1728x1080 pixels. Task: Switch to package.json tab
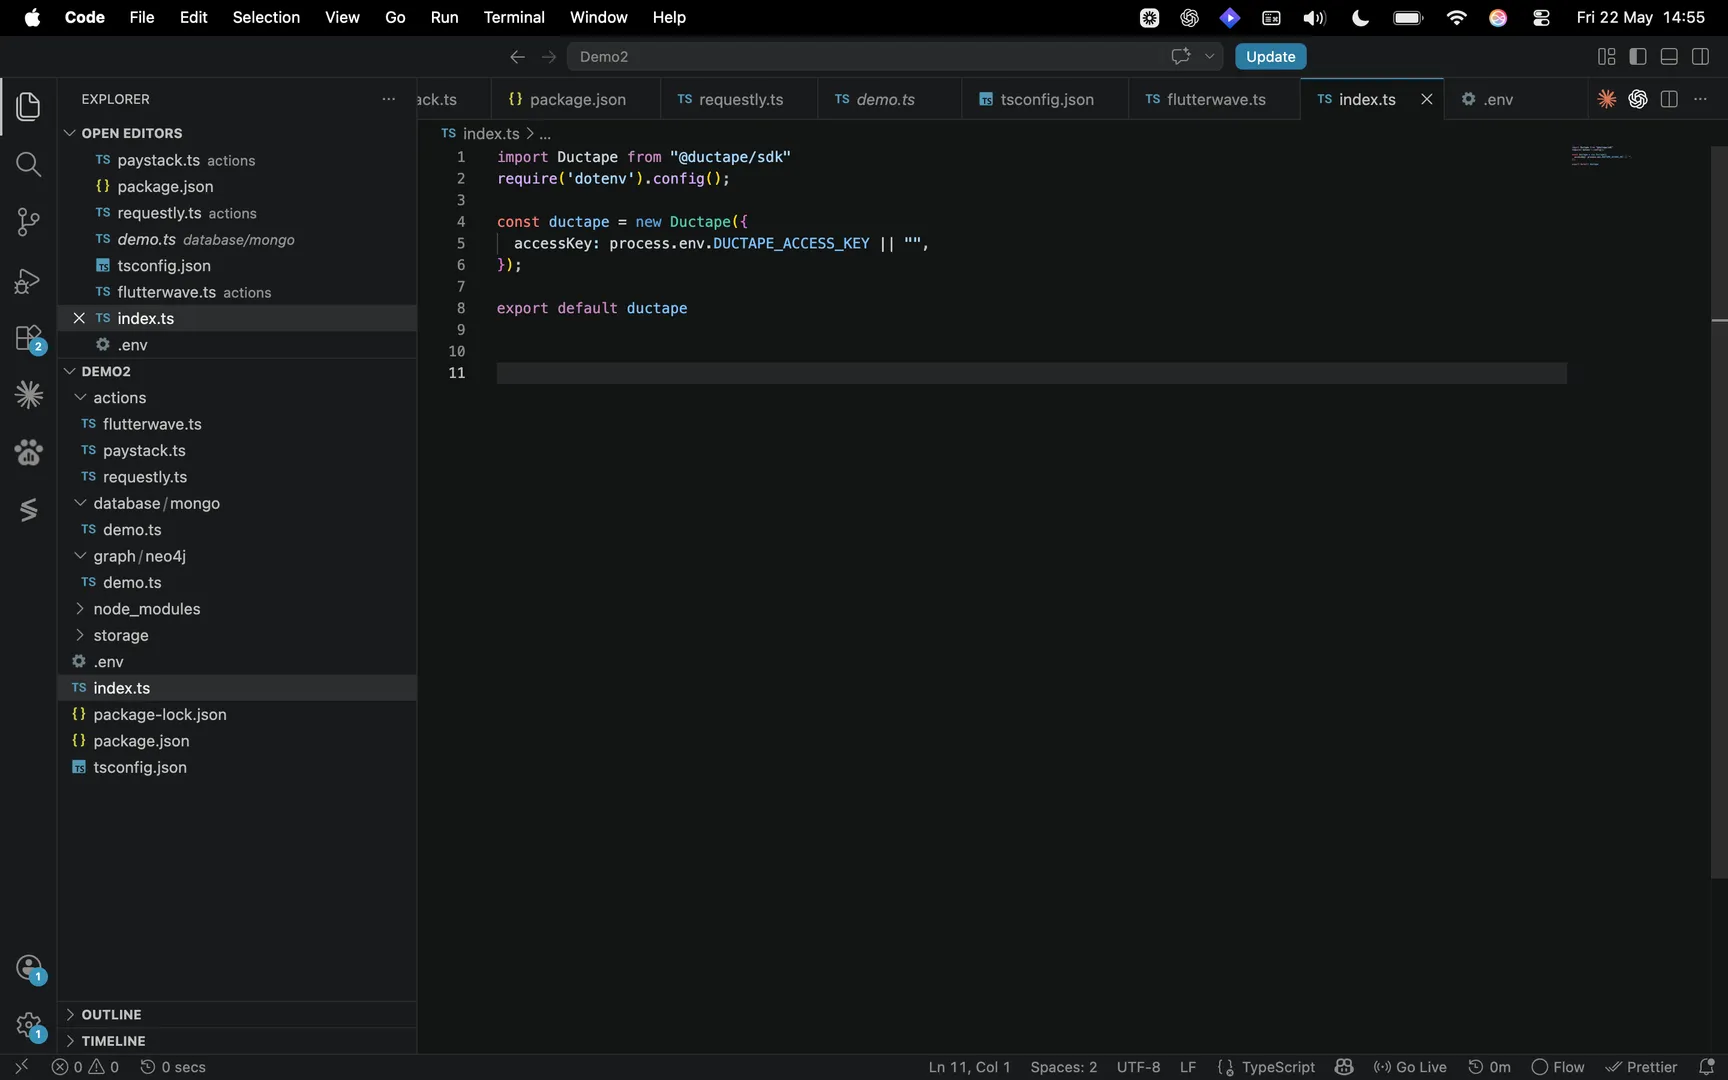coord(576,99)
